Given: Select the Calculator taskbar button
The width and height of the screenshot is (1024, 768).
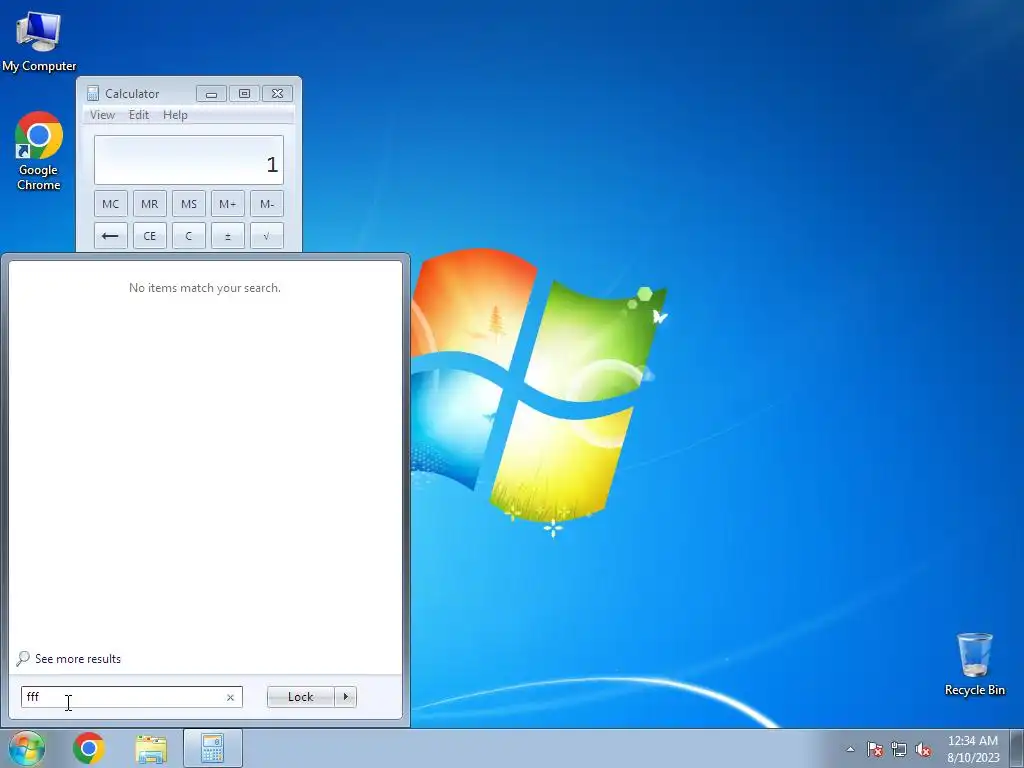Looking at the screenshot, I should coord(213,748).
